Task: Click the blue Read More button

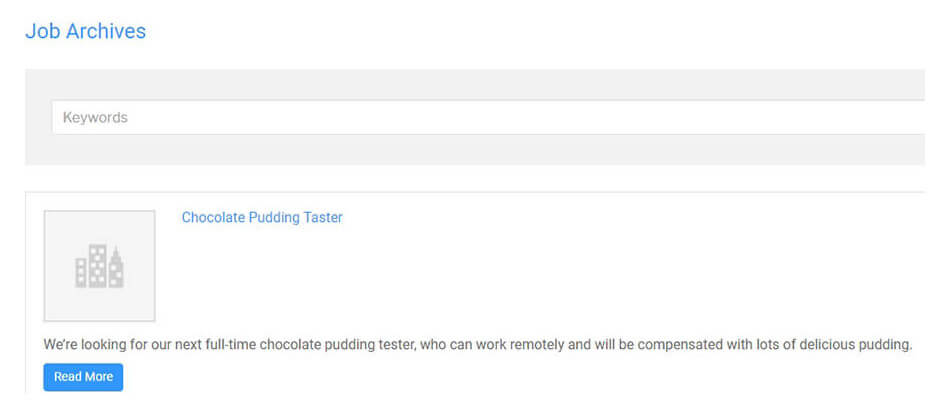Action: 83,377
